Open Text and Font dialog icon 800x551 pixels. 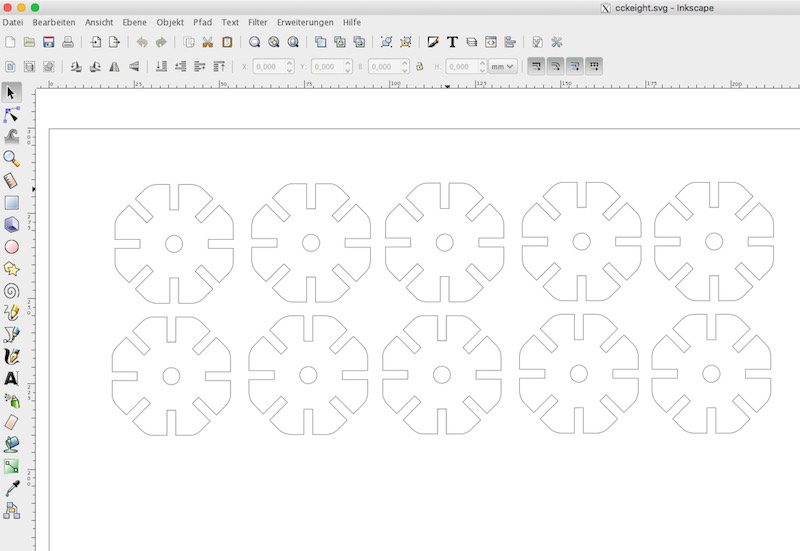tap(452, 42)
